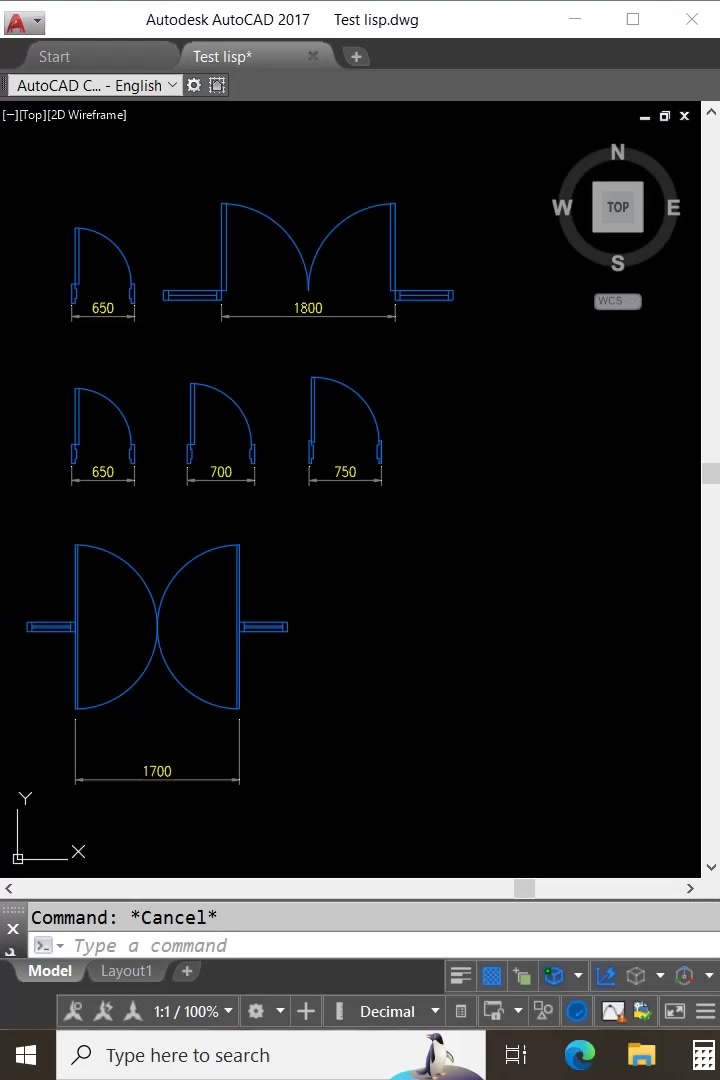Viewport: 720px width, 1080px height.
Task: Click the Lock UI icon
Action: (493, 1011)
